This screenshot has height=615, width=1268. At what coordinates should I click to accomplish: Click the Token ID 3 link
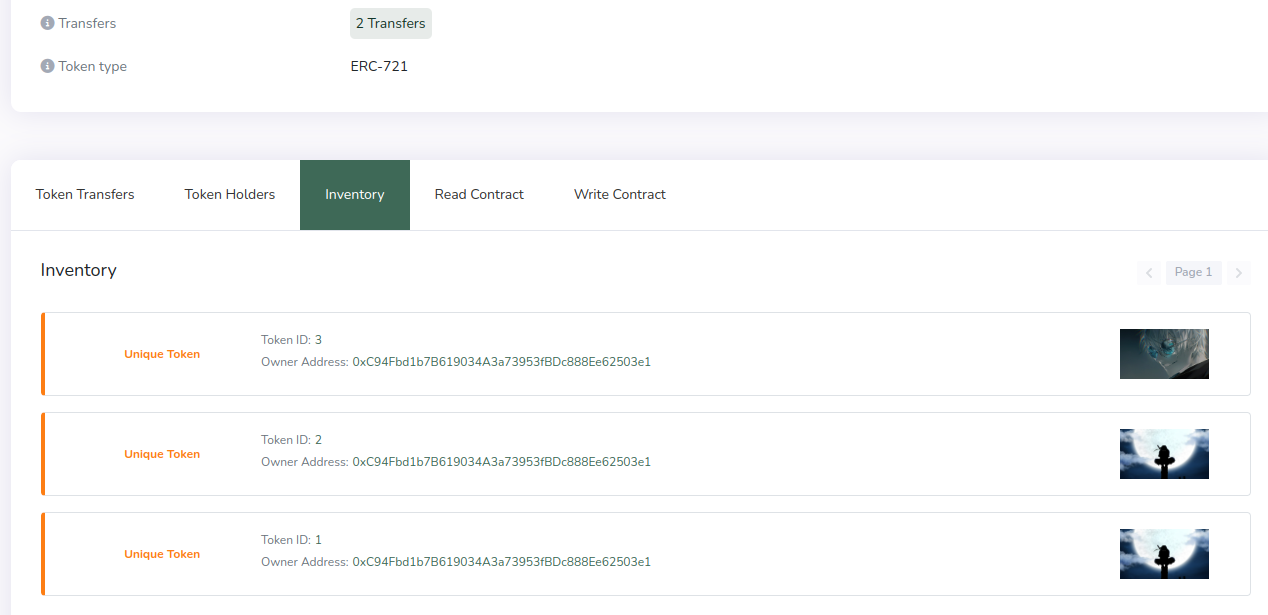[318, 339]
